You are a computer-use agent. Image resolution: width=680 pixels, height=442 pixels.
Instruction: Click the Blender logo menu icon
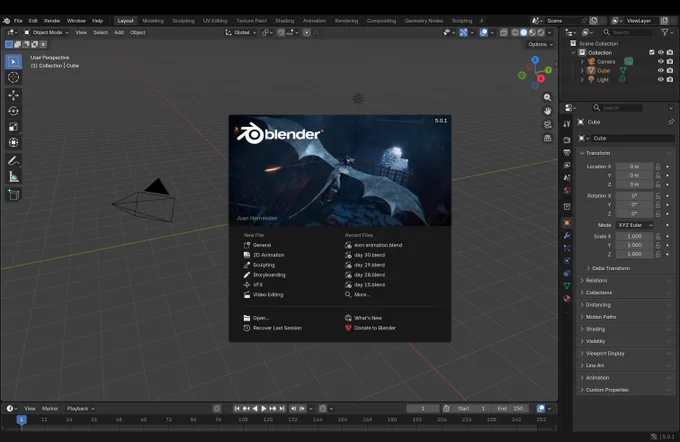6,21
